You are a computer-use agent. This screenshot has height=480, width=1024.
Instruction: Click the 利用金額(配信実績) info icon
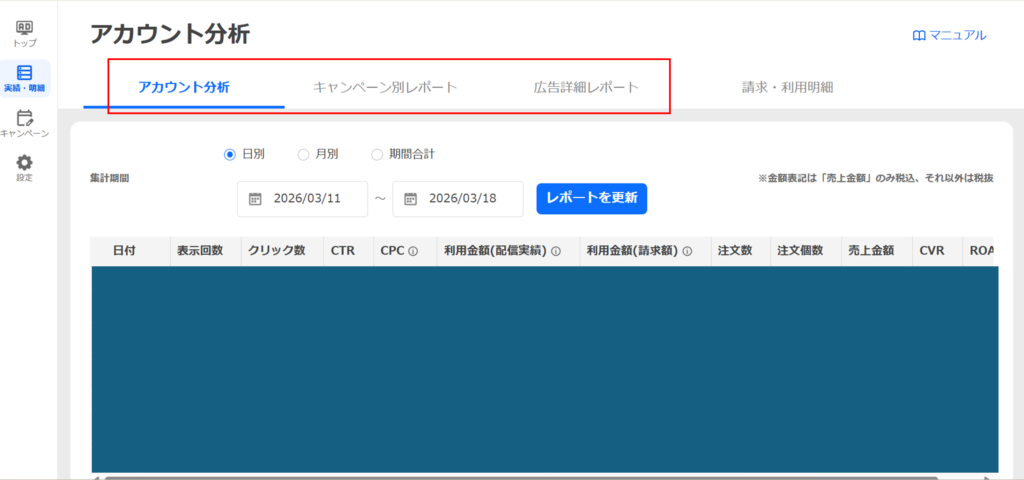556,251
